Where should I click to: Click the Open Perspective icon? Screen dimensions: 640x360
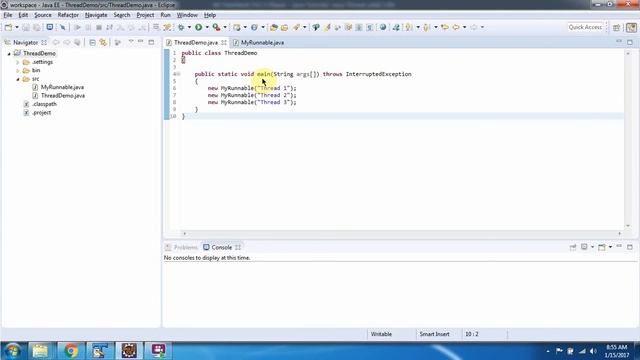point(616,27)
